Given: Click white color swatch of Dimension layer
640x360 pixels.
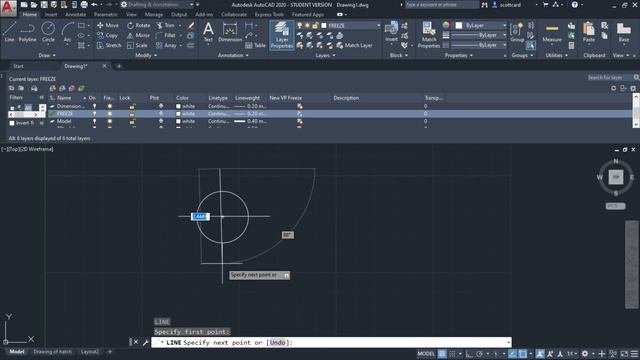Looking at the screenshot, I should pos(178,106).
